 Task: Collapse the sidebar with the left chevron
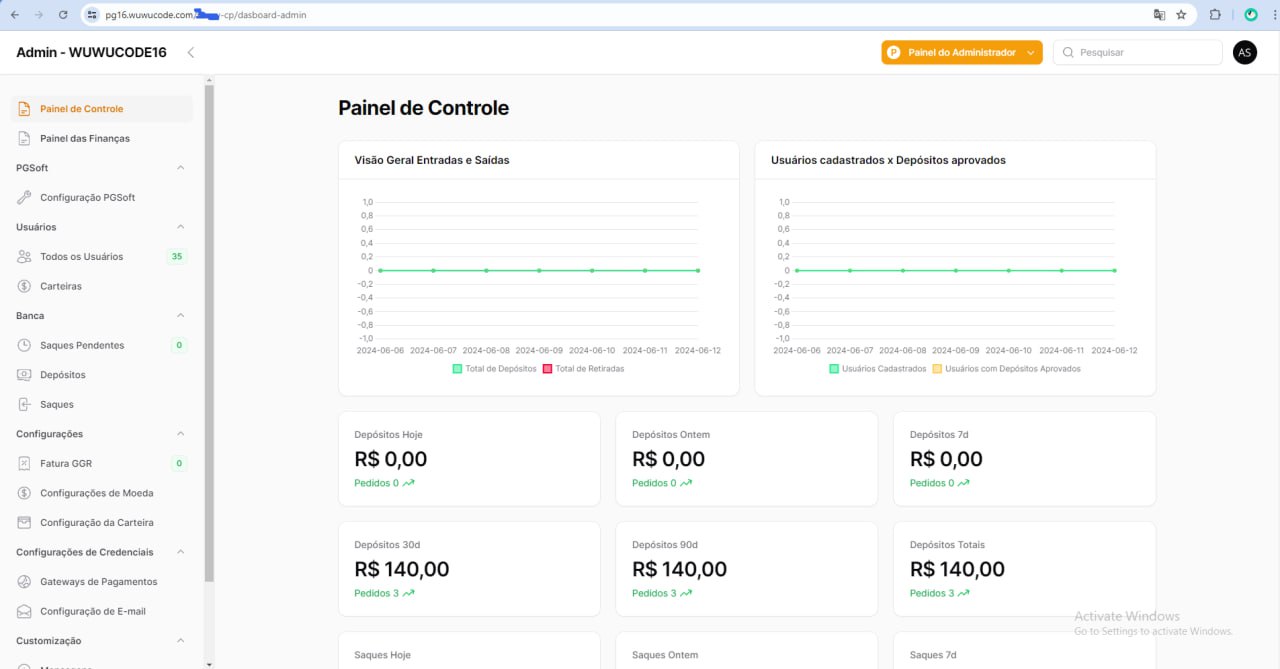click(191, 52)
